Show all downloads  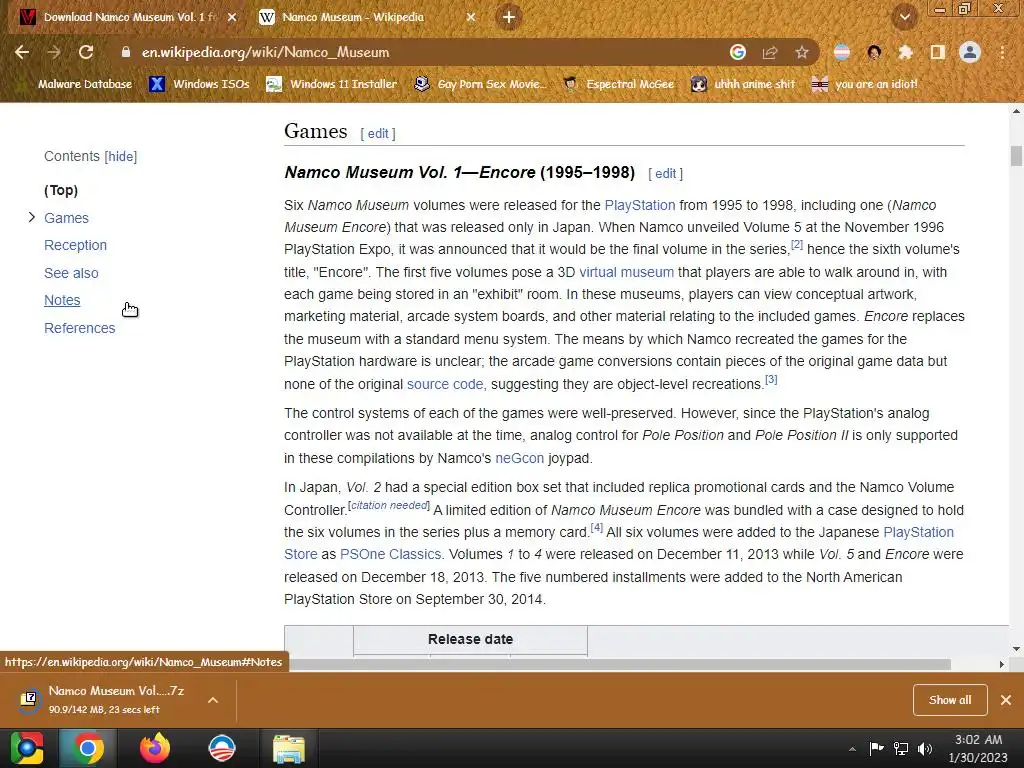pos(950,700)
